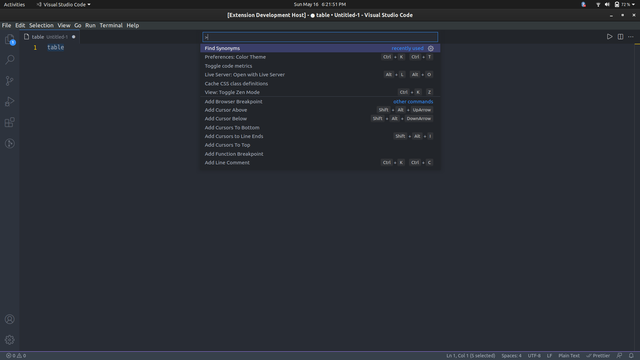Viewport: 640px width, 360px height.
Task: Open the Manage gear icon
Action: point(10,340)
